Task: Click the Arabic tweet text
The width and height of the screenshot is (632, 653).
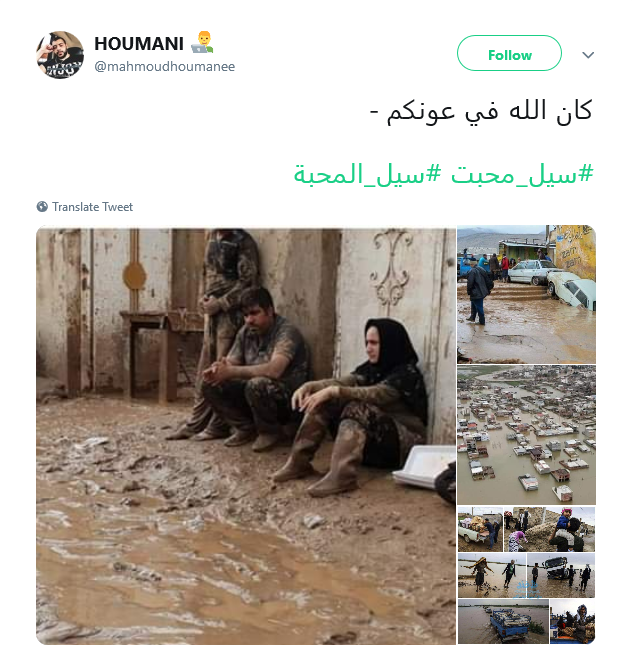Action: coord(481,112)
